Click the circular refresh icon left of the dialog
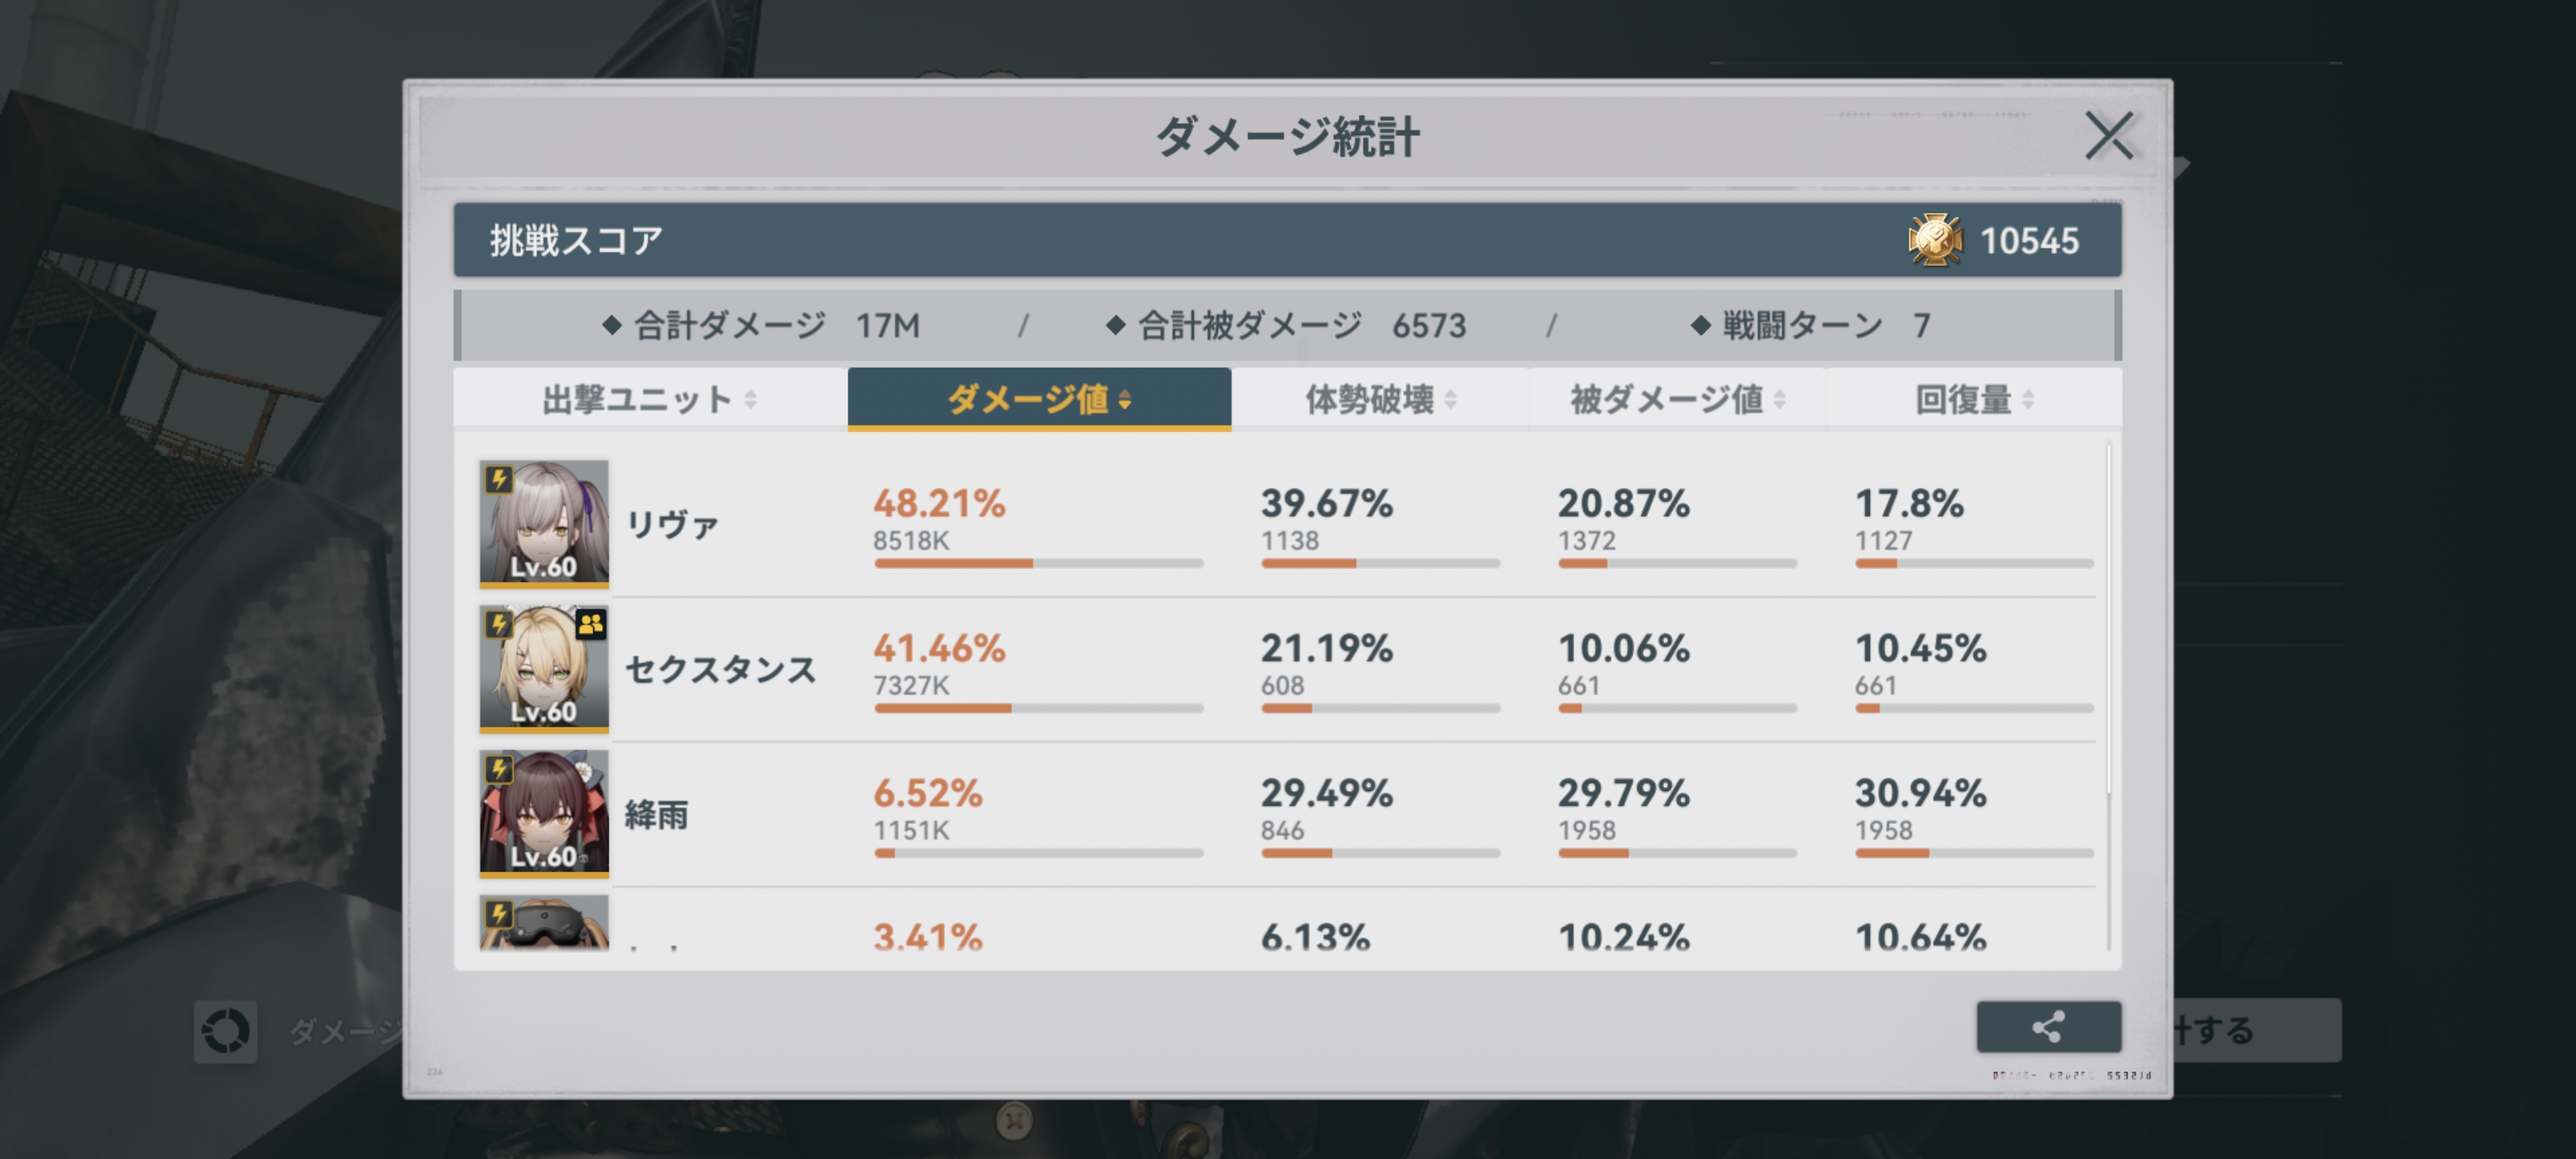Screen dimensions: 2576x1159 (225, 1031)
